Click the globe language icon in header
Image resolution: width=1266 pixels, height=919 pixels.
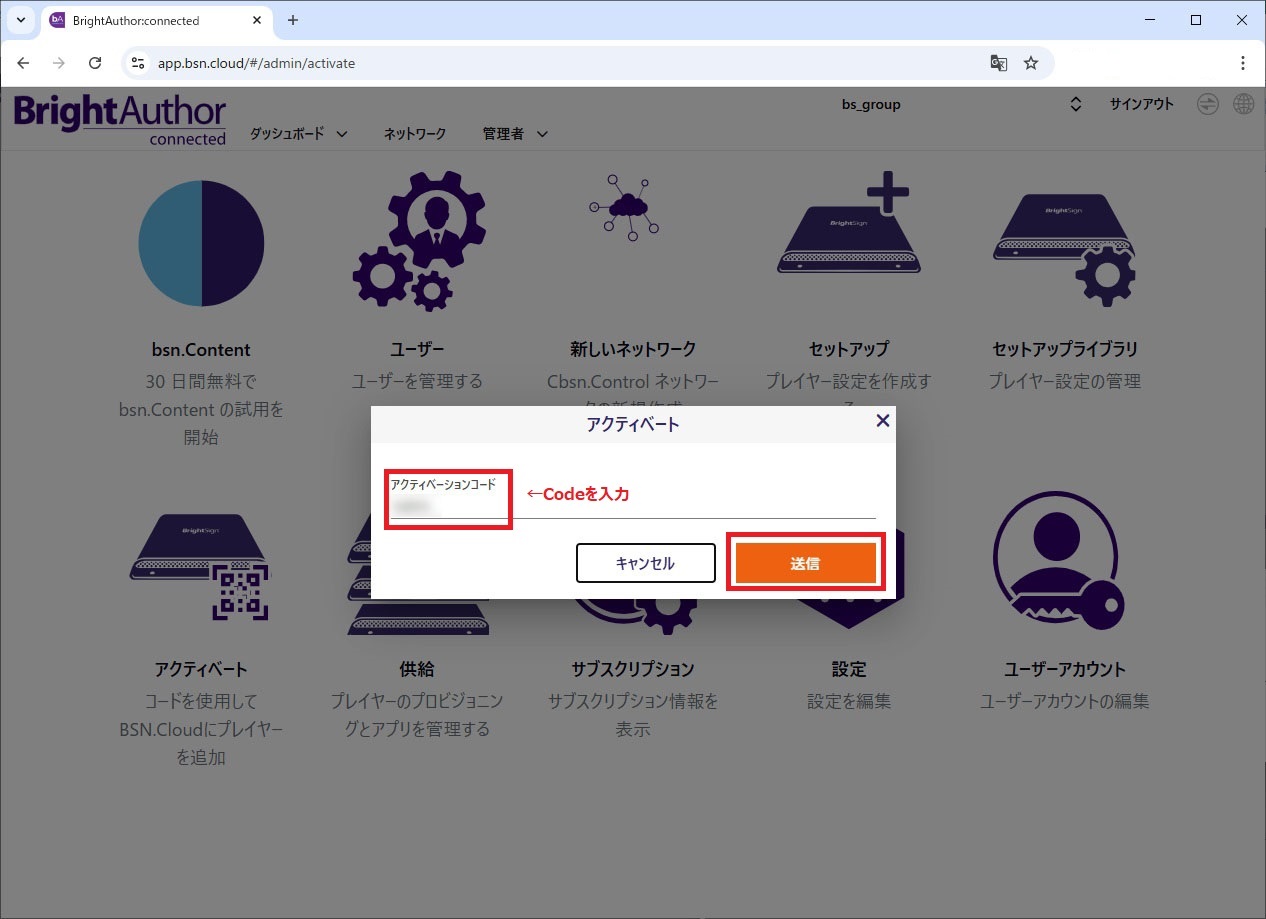click(1243, 104)
